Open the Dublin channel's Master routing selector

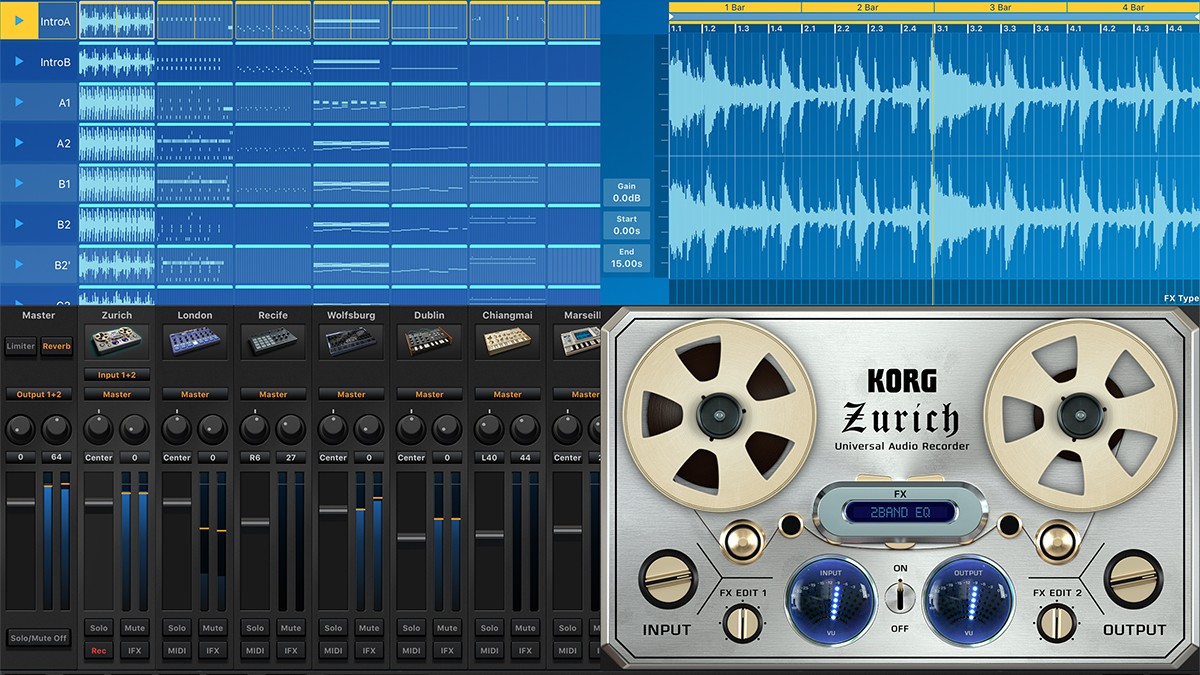click(429, 394)
